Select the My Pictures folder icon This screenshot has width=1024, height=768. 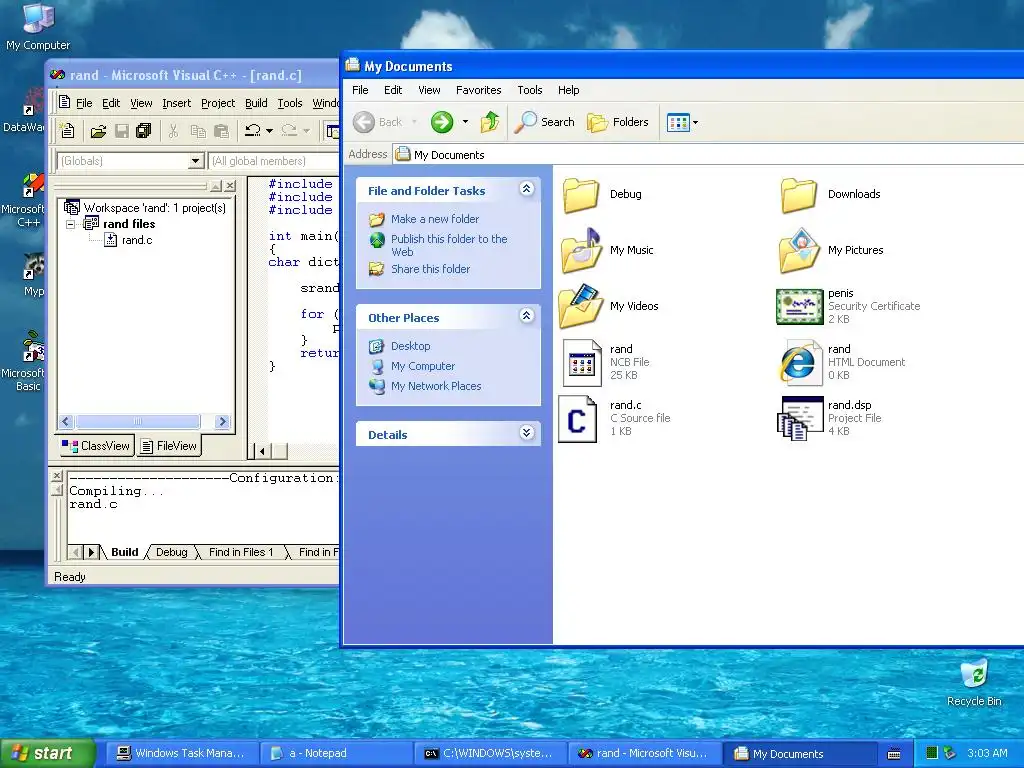pyautogui.click(x=799, y=250)
